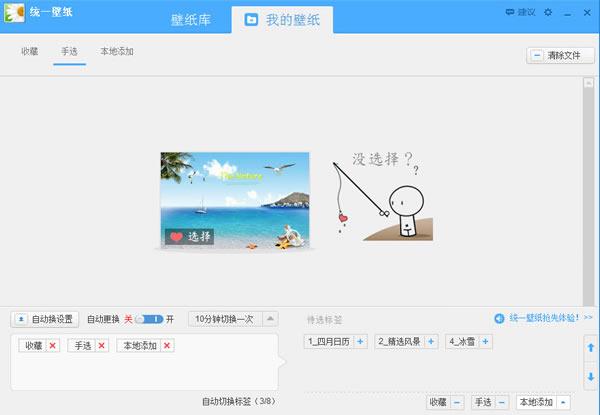This screenshot has width=600, height=415.
Task: Click minus next to bottom 收藏 tag
Action: 457,402
